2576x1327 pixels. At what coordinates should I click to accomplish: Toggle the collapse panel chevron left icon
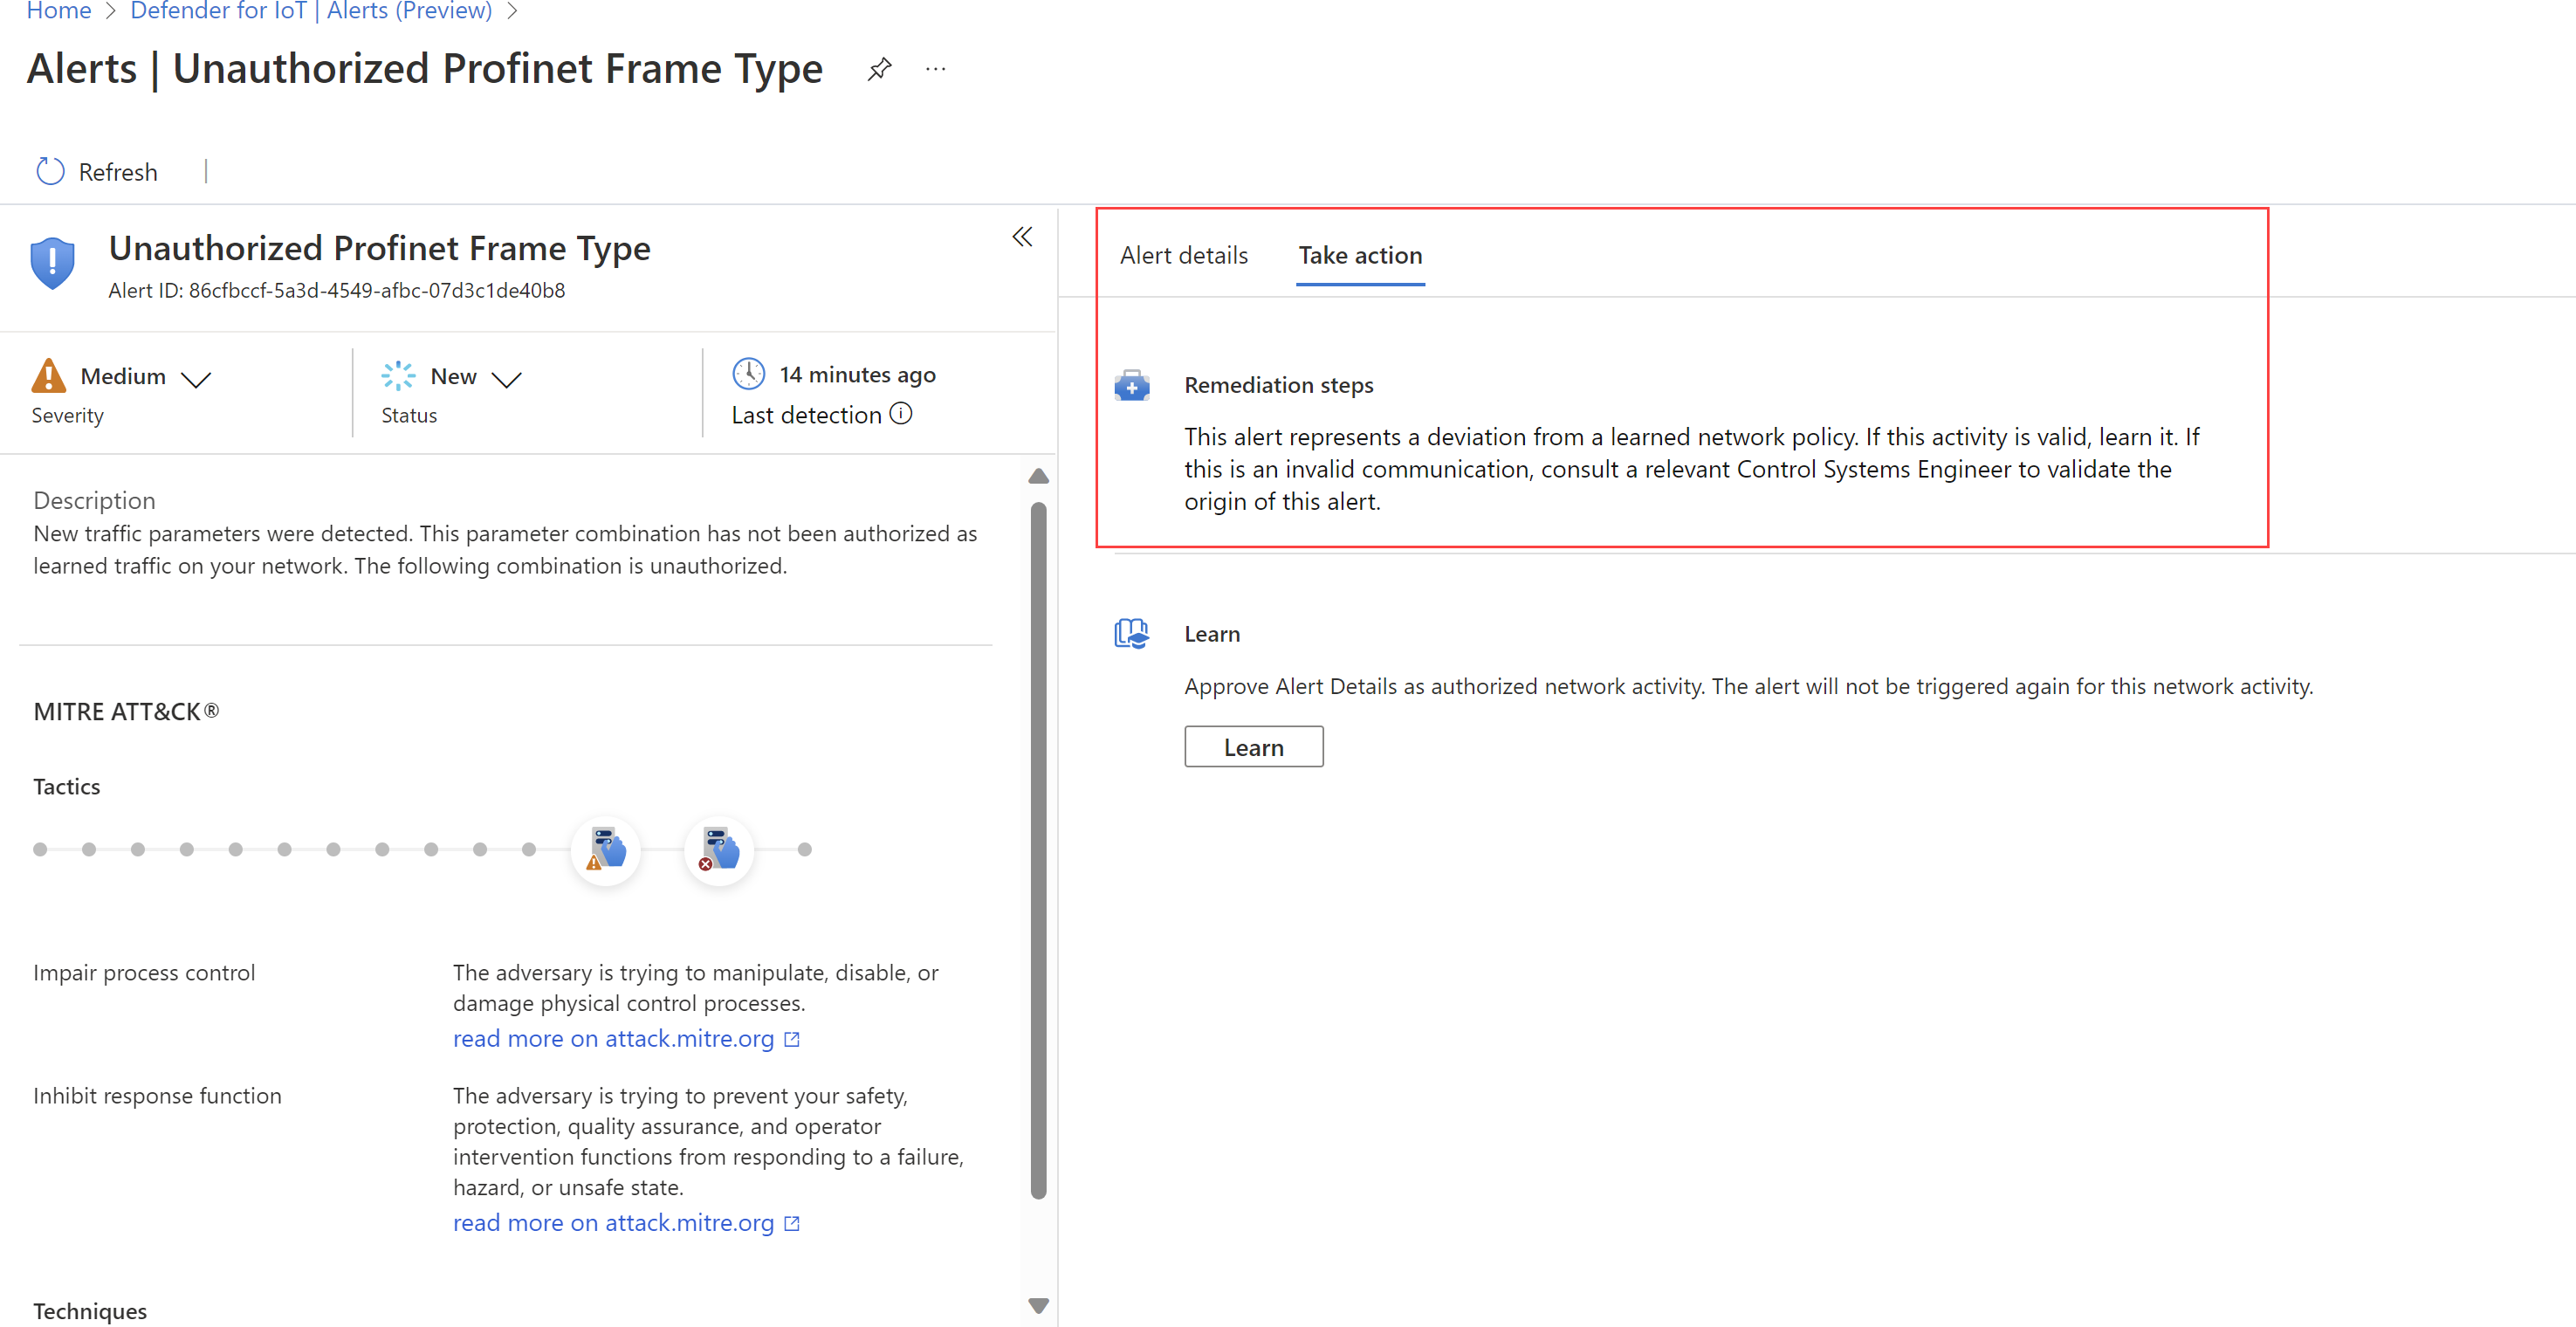point(1023,237)
